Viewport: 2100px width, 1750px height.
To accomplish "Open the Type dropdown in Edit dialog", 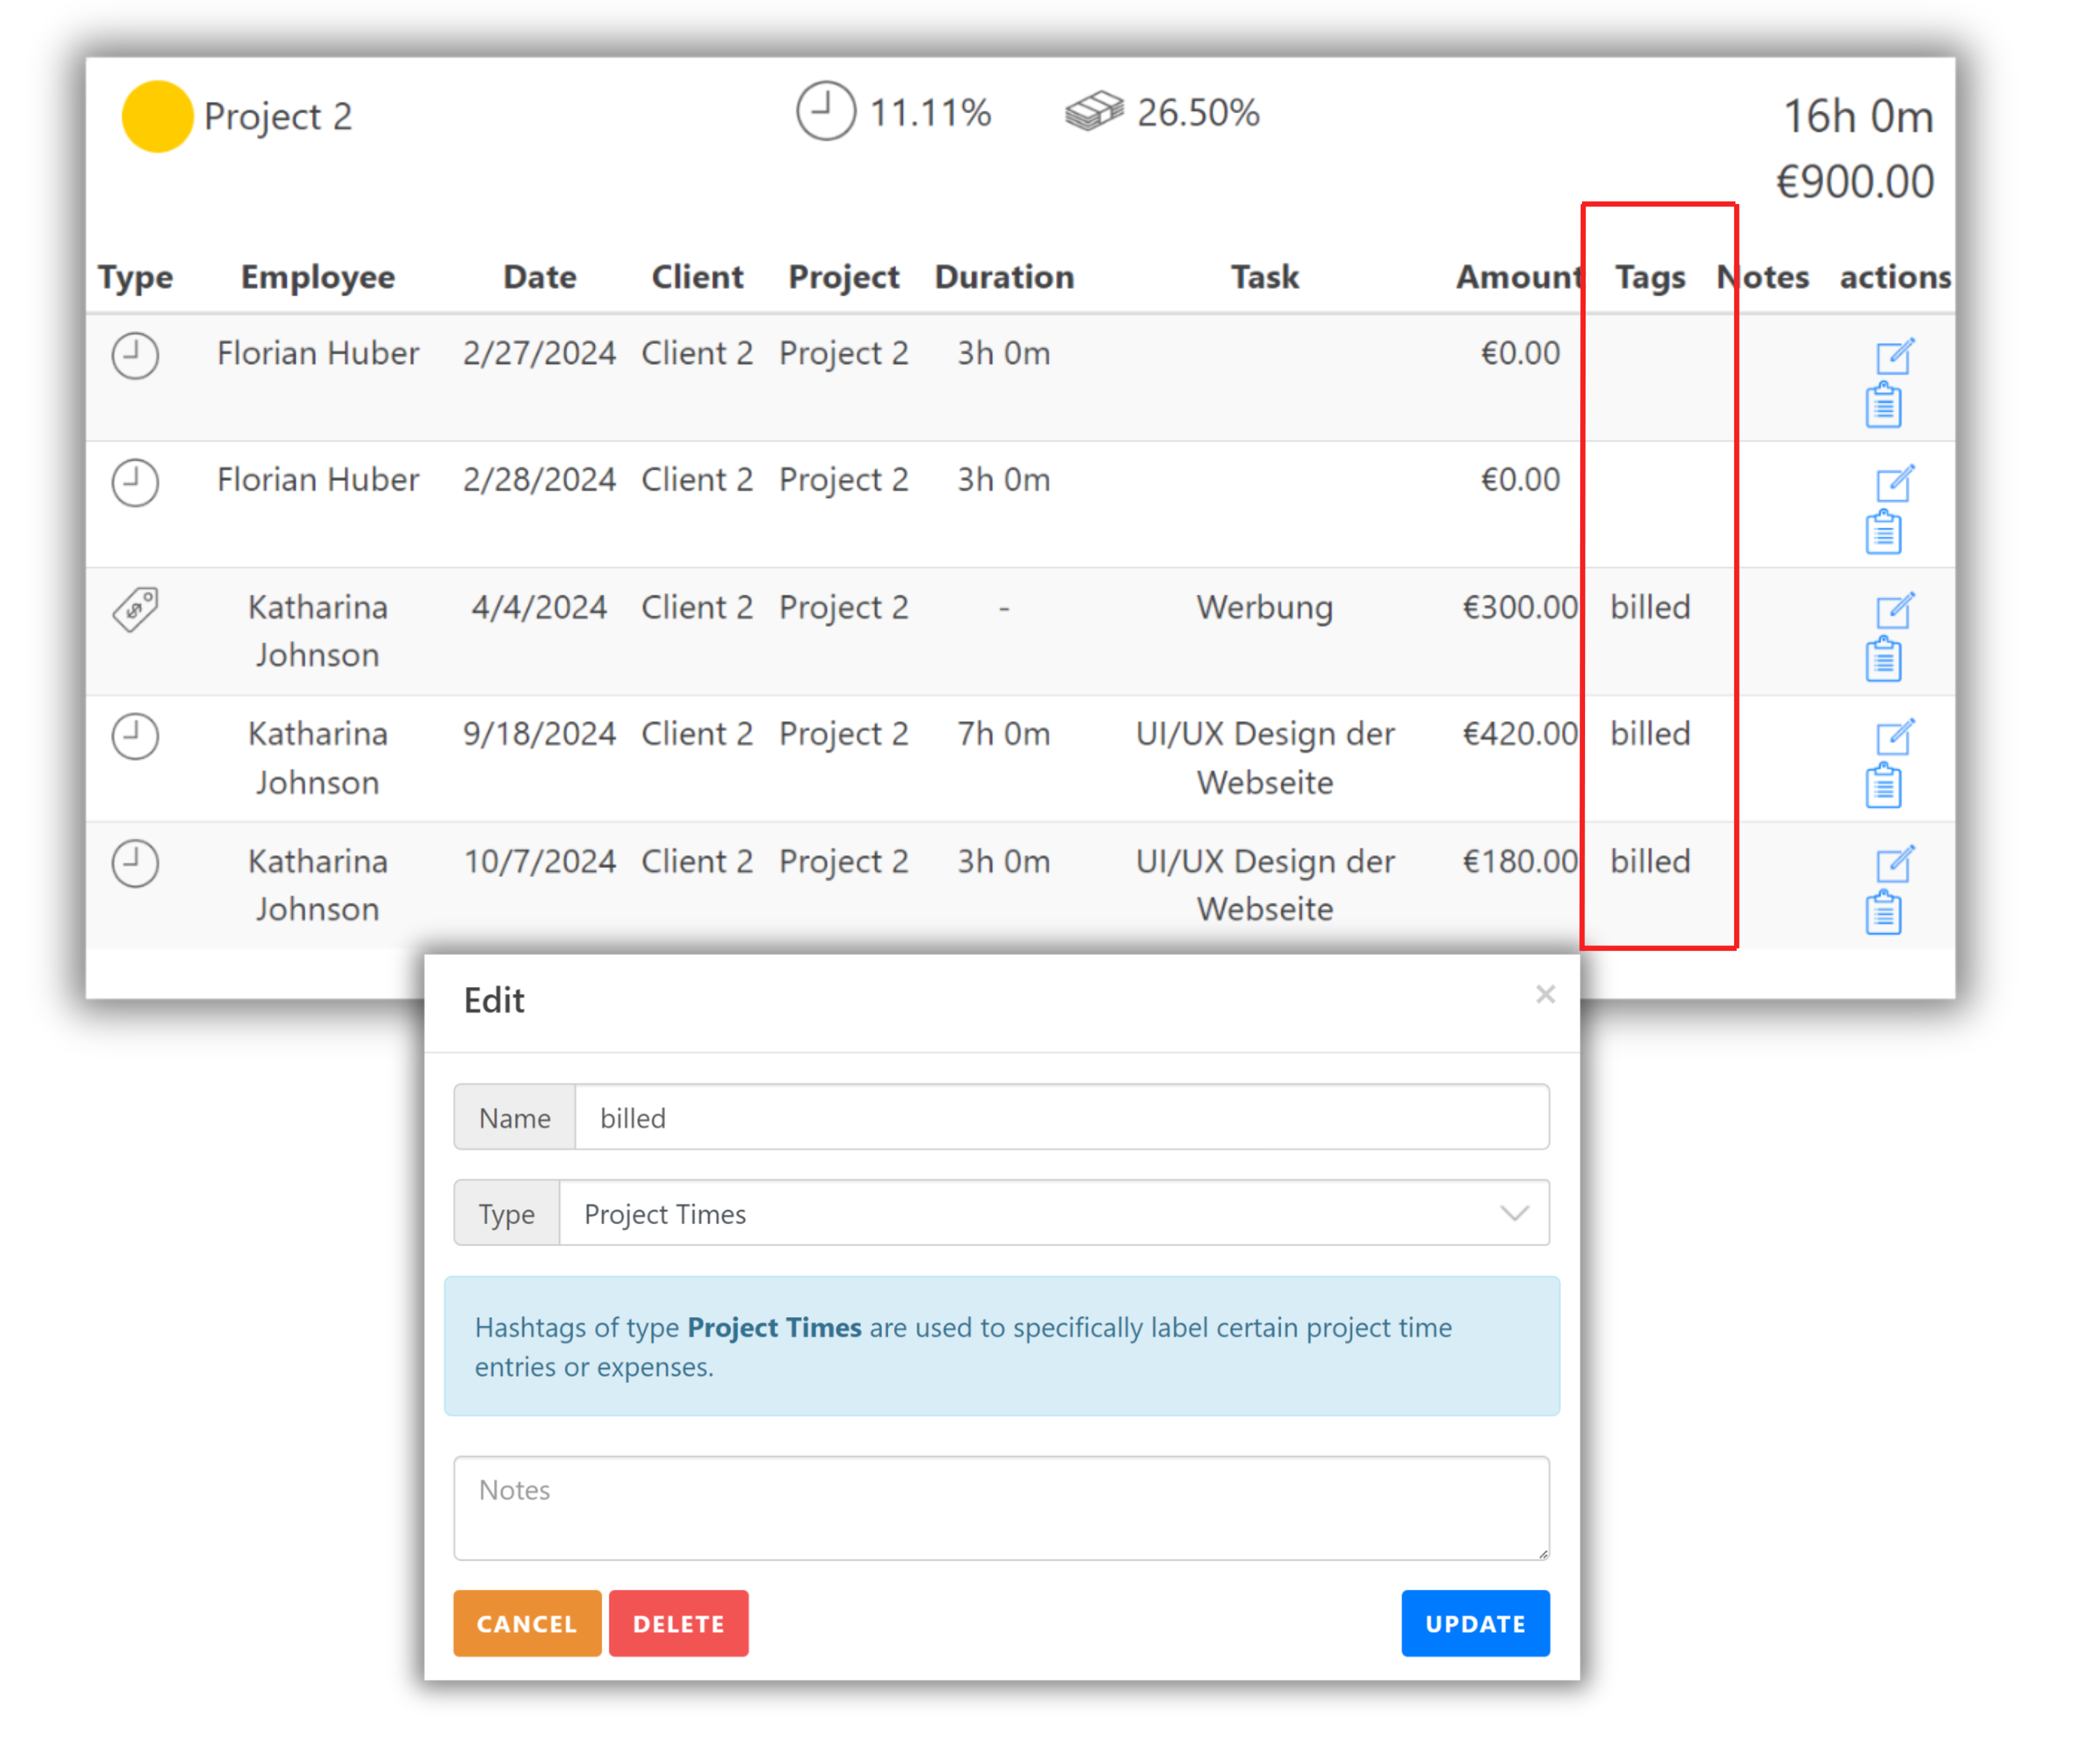I will (1053, 1213).
